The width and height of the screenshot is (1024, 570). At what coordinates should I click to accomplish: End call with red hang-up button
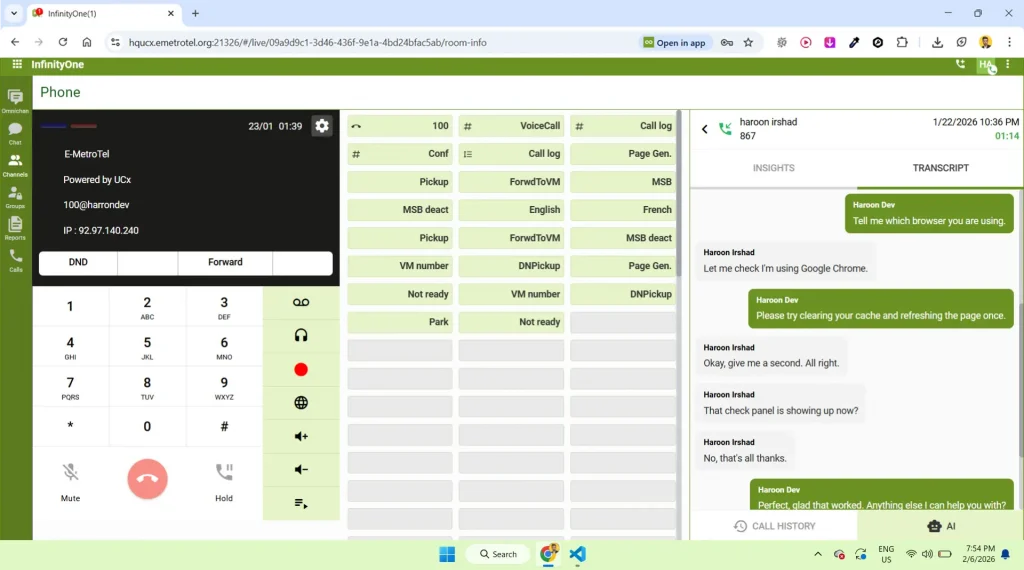coord(148,479)
